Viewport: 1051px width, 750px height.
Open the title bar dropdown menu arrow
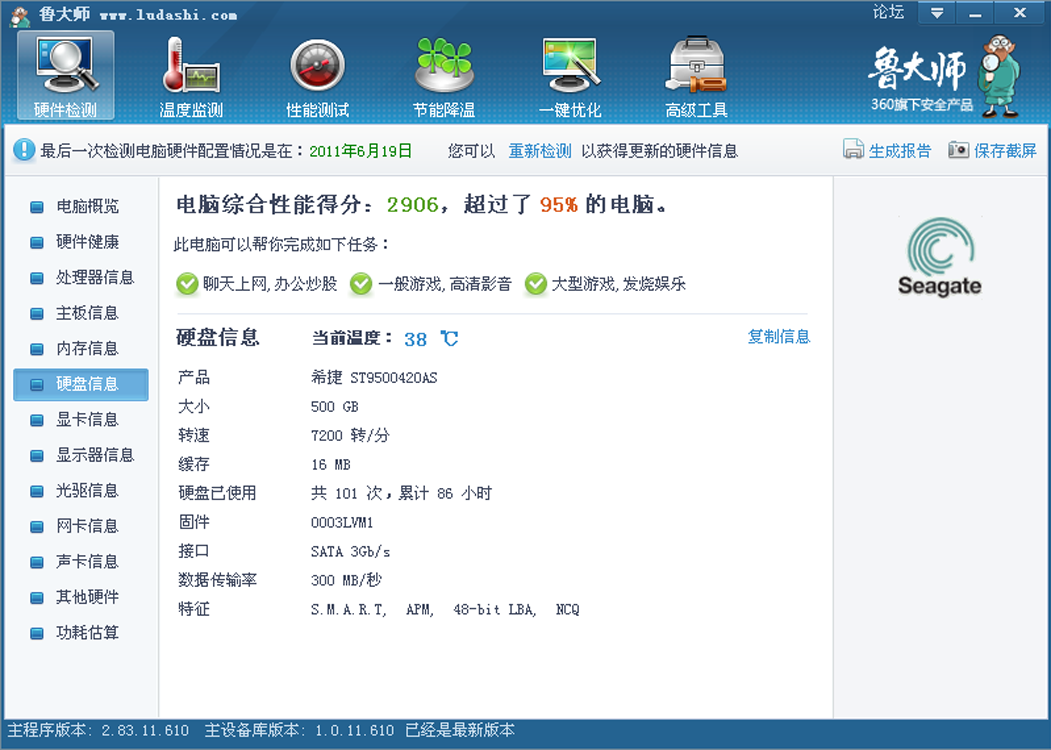point(937,13)
